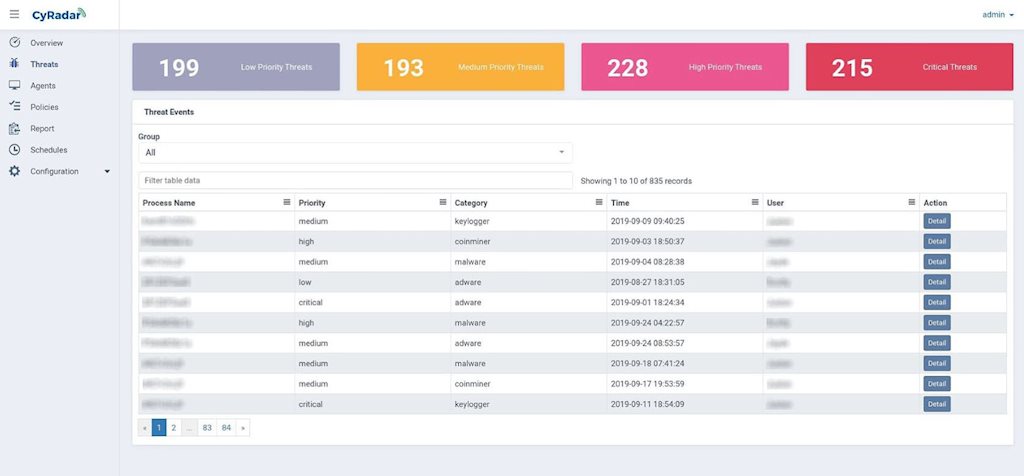
Task: Open the admin user dropdown
Action: click(x=998, y=15)
